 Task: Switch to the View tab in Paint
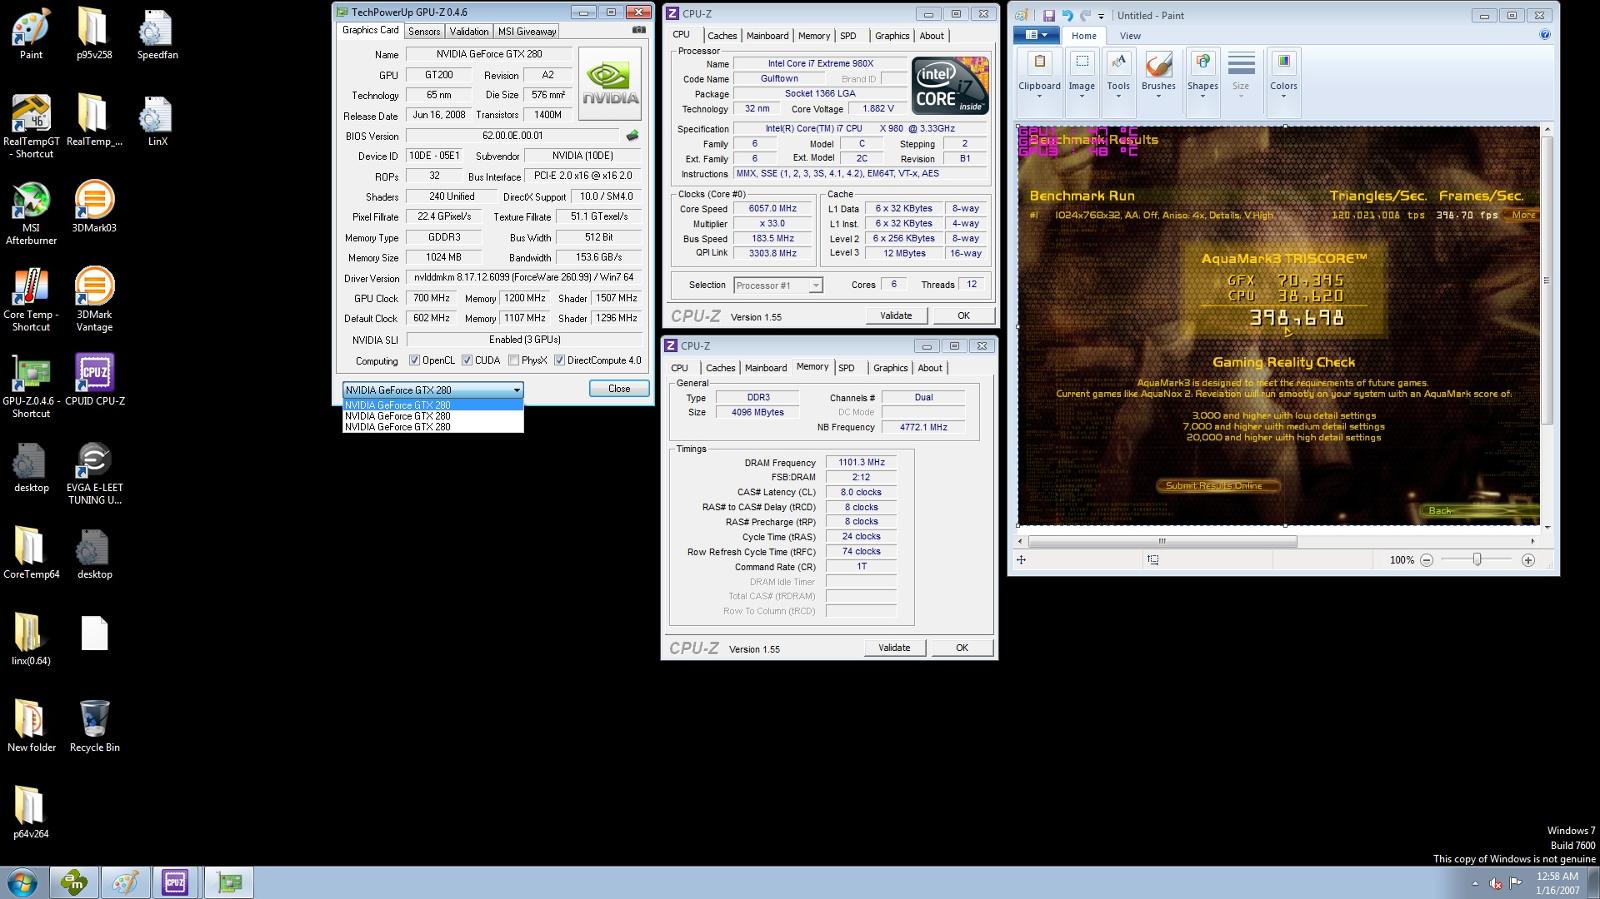point(1130,35)
